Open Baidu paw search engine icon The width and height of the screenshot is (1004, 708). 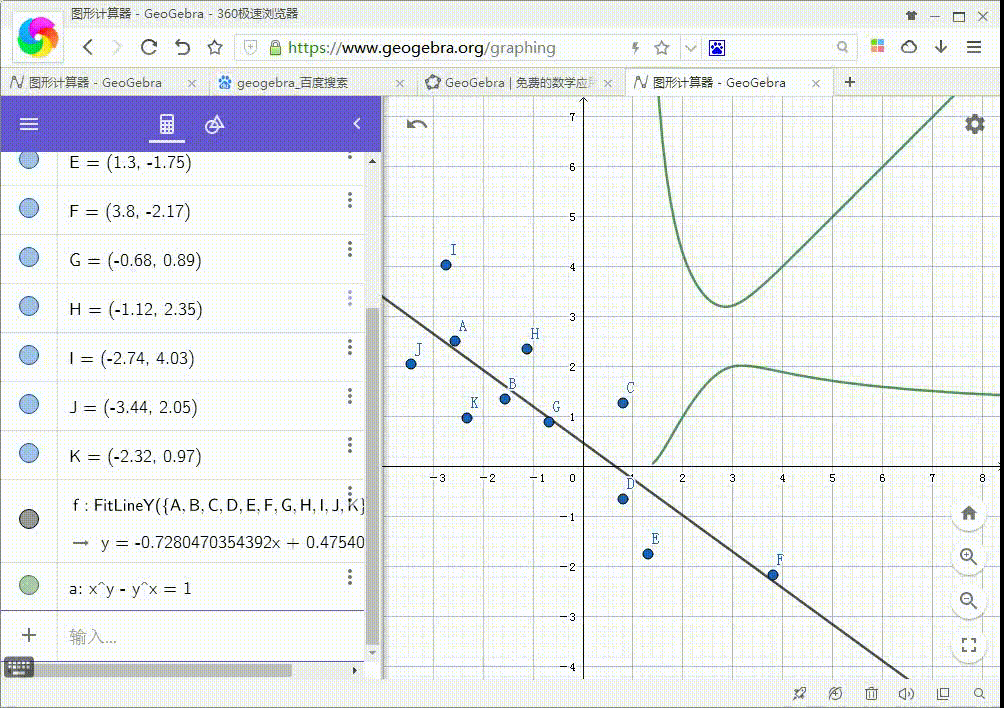717,48
